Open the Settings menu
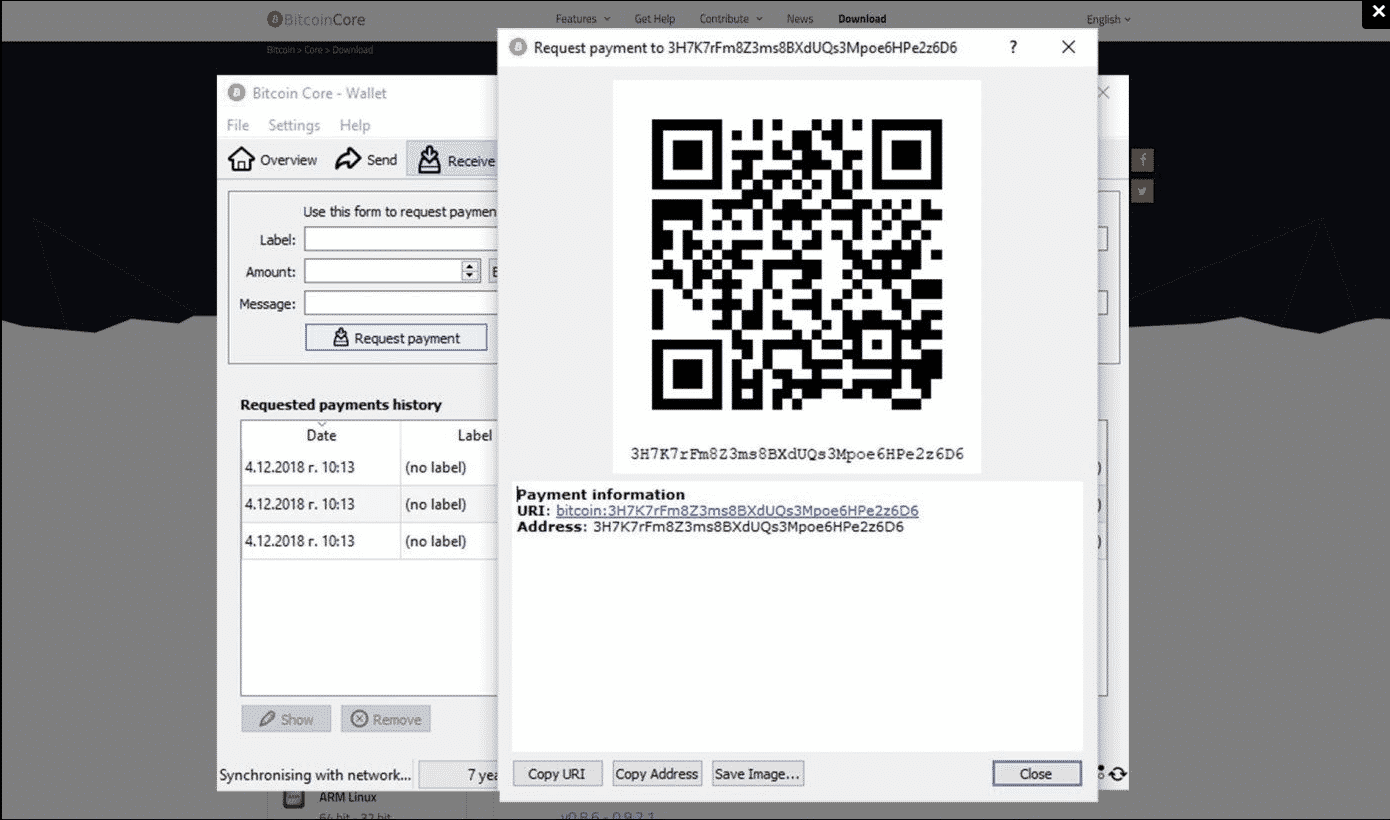This screenshot has width=1390, height=820. coord(294,125)
